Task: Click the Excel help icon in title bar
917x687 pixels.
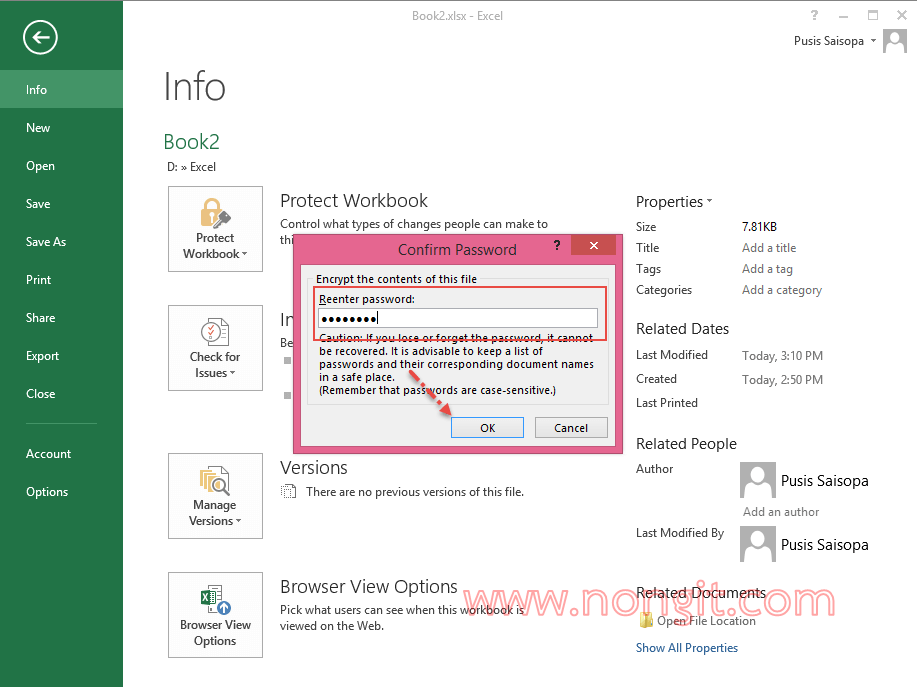Action: [815, 15]
